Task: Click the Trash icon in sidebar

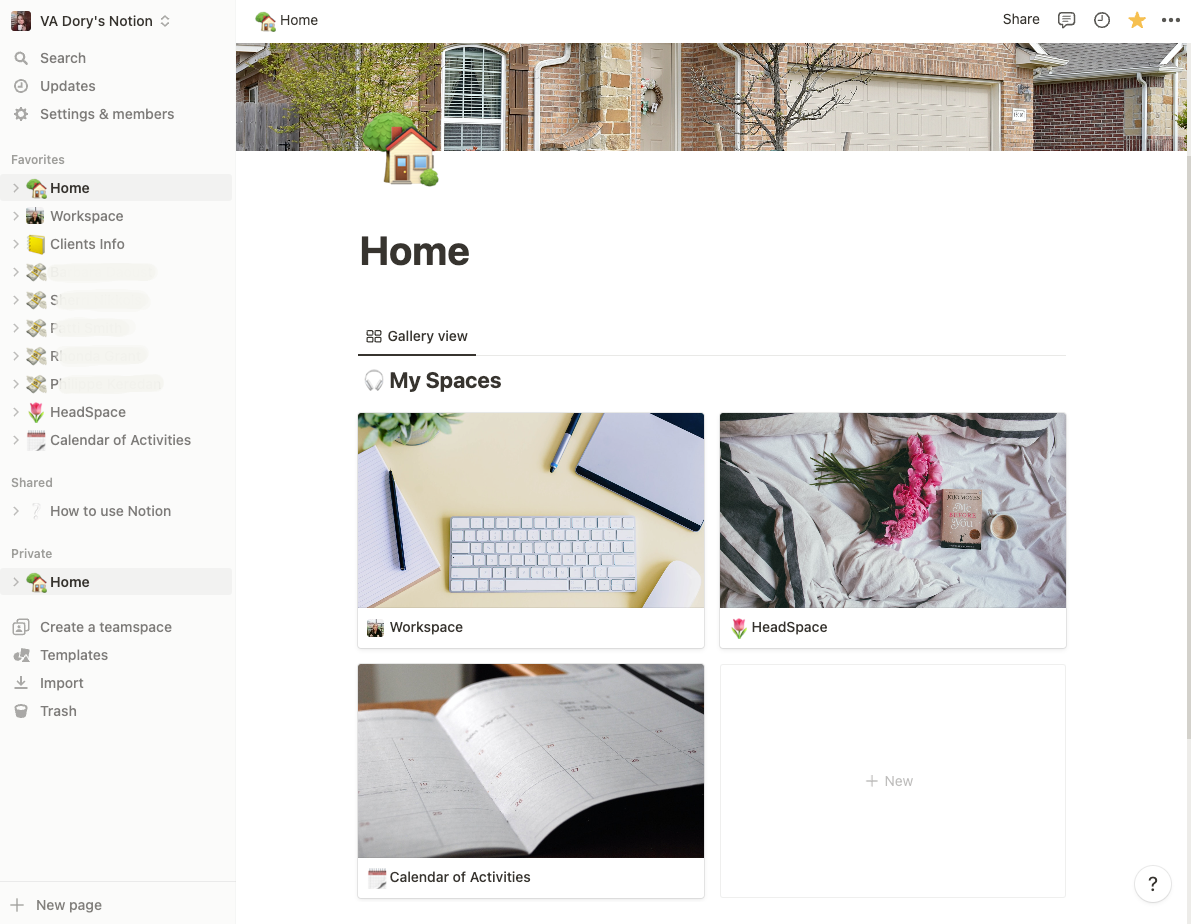Action: coord(21,711)
